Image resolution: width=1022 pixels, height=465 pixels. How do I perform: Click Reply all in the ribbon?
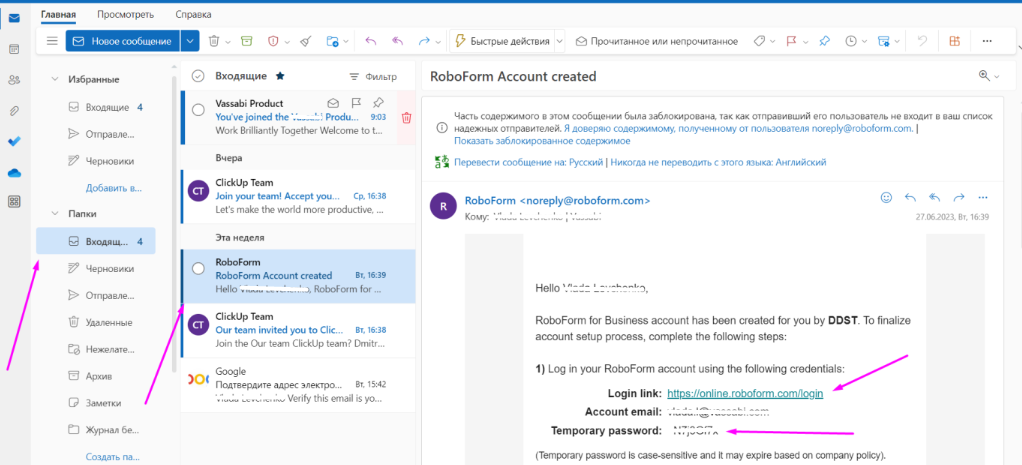(x=398, y=41)
